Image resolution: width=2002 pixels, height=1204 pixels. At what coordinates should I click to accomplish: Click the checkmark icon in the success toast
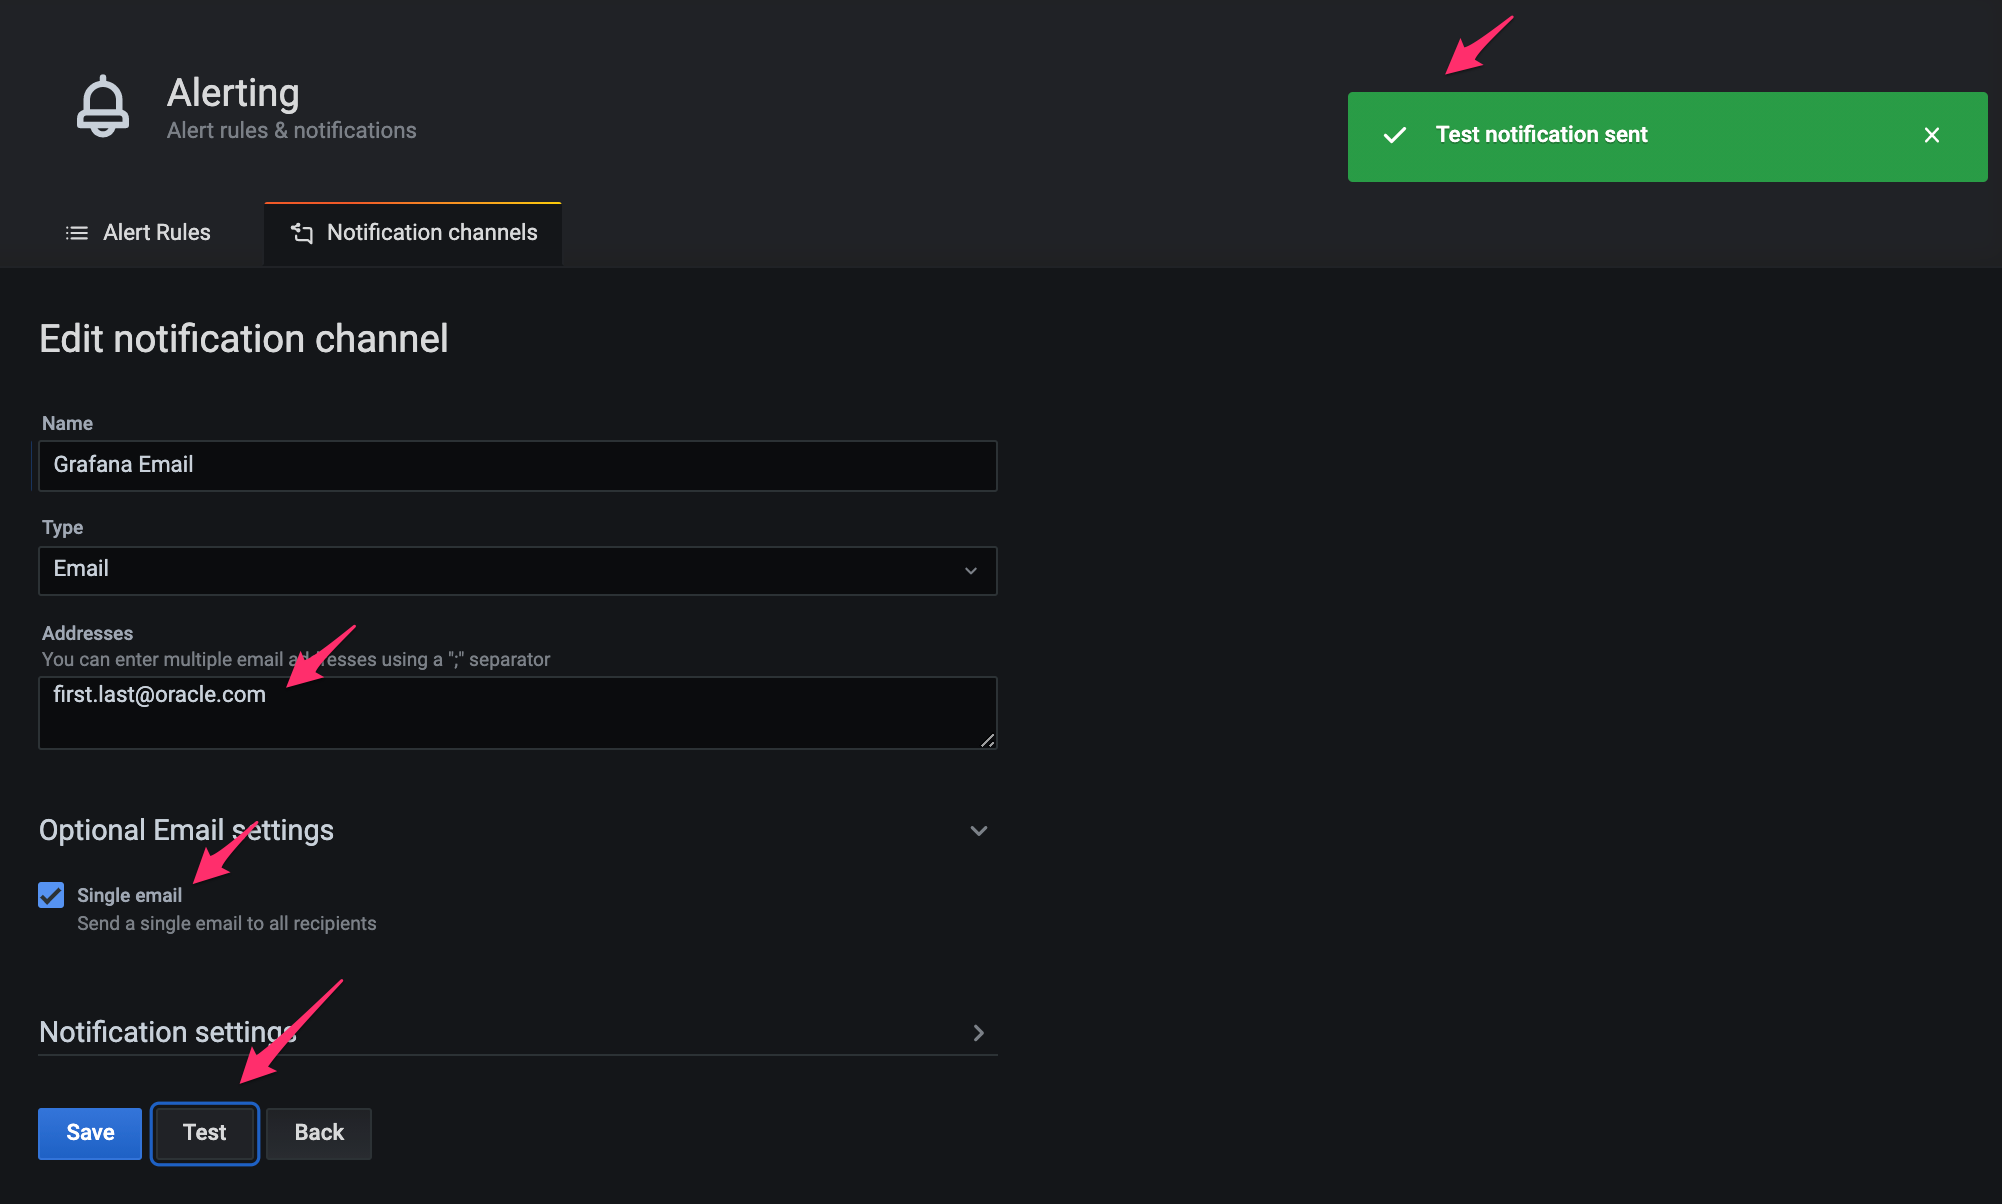click(1394, 135)
